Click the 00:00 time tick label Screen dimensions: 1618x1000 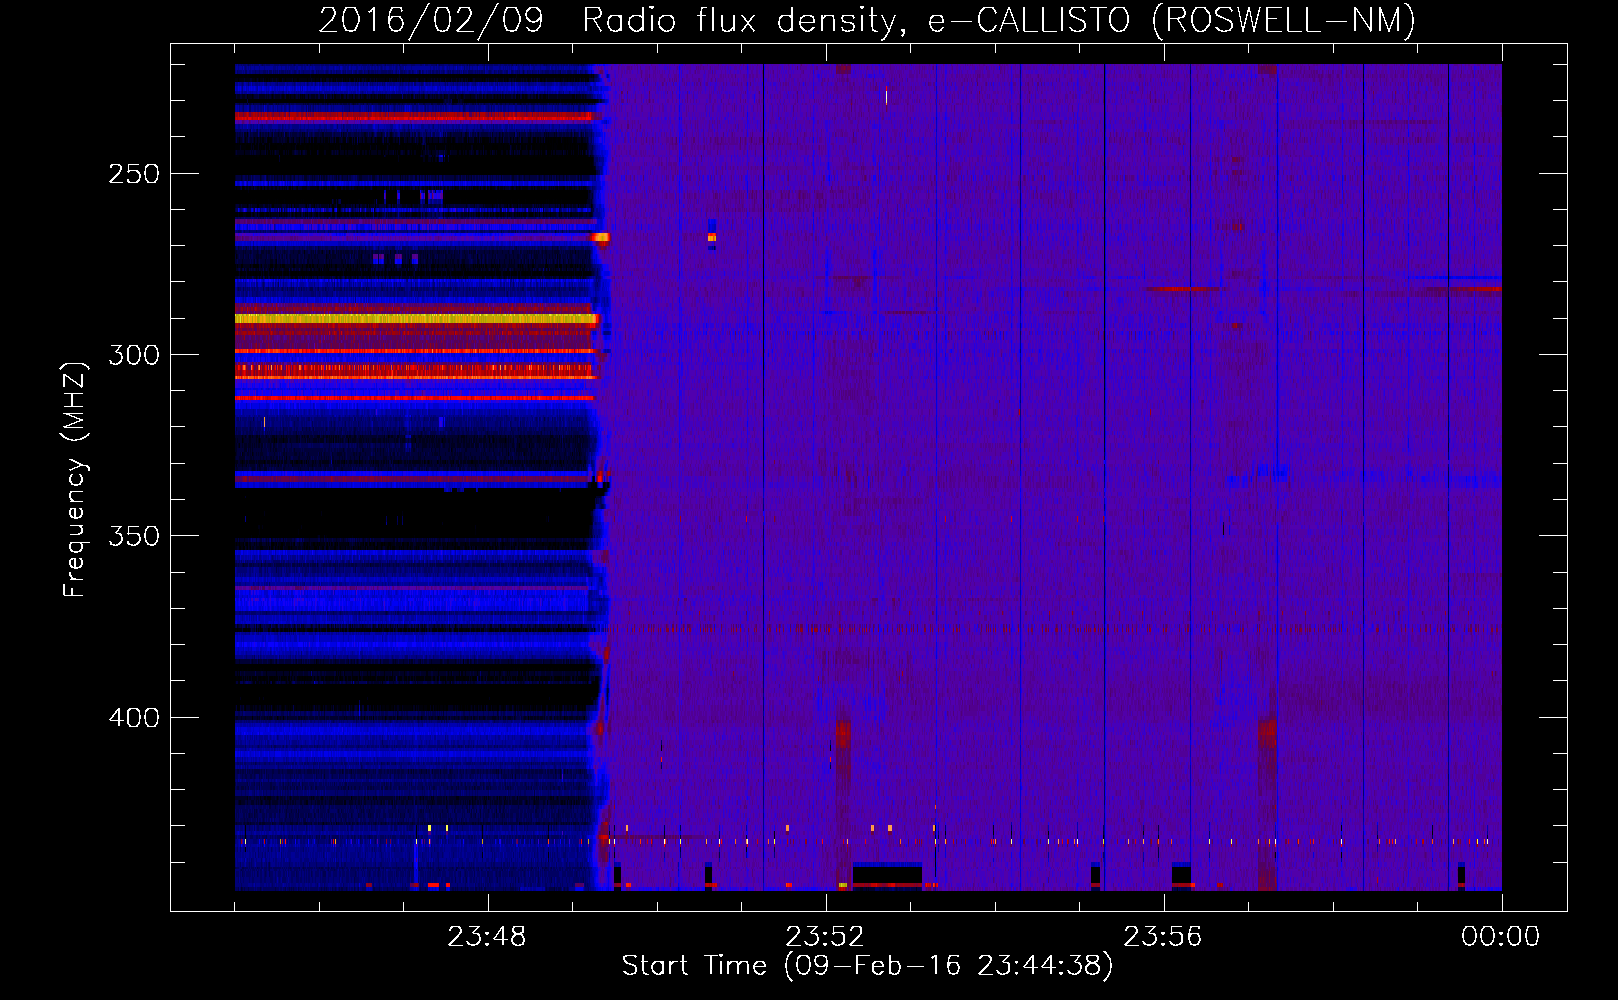(x=1501, y=937)
